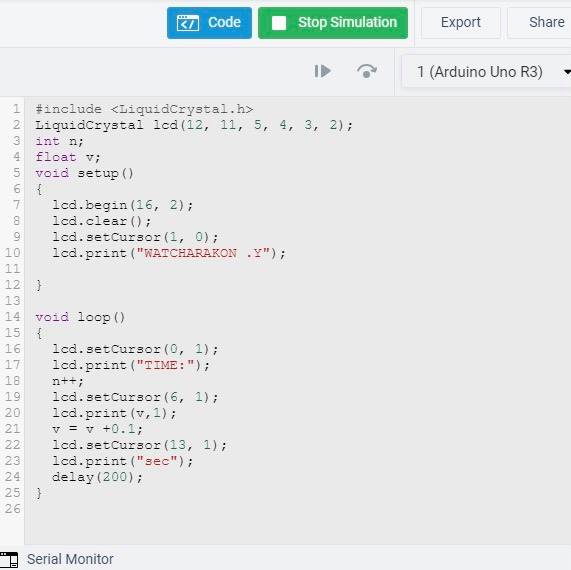Open the Arduino Uno R3 board dropdown
Viewport: 571px width, 570px height.
pyautogui.click(x=487, y=72)
